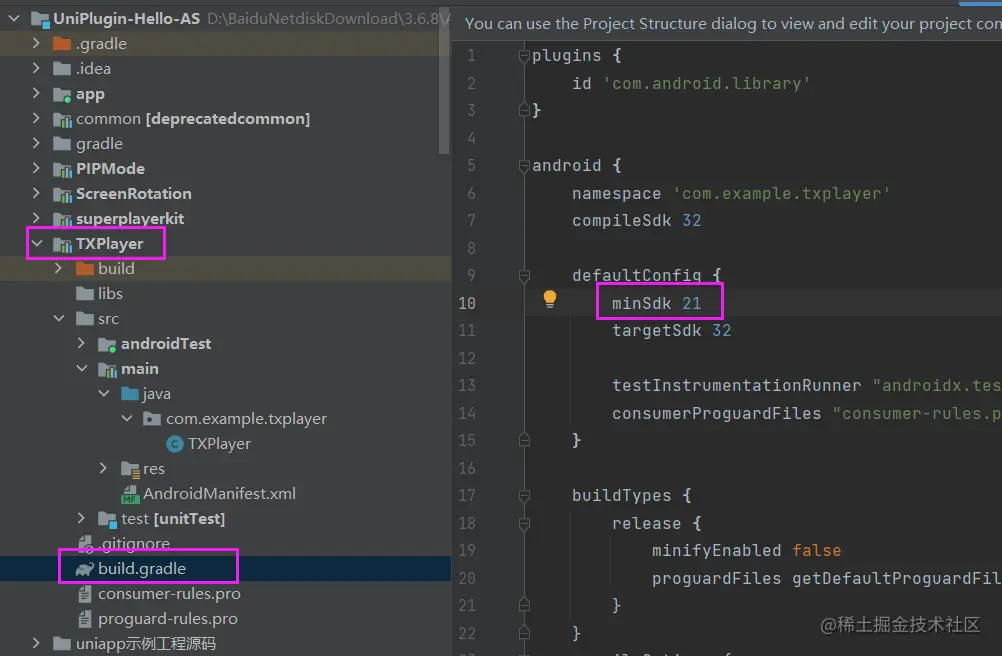
Task: Select the build.gradle file
Action: [x=142, y=568]
